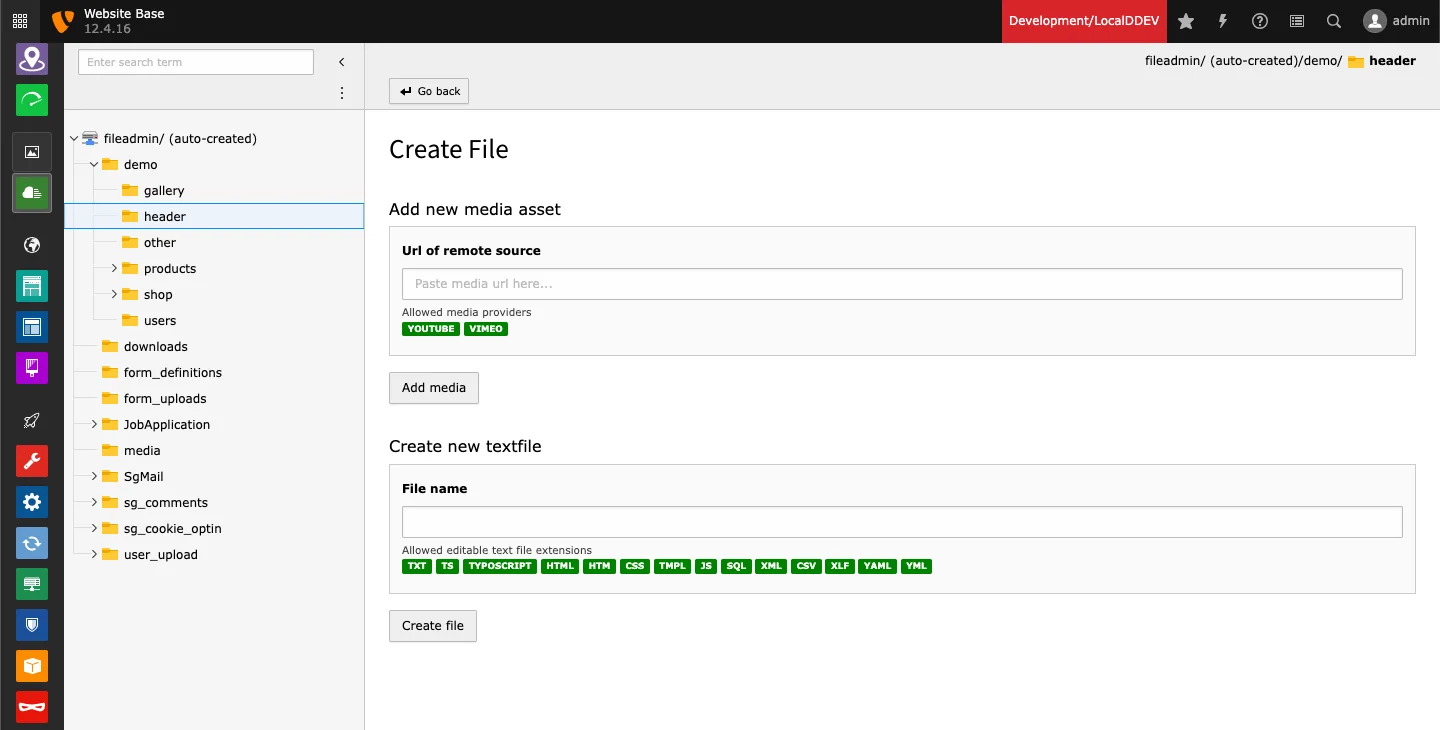Click the Create file button
Viewport: 1440px width, 730px height.
432,626
